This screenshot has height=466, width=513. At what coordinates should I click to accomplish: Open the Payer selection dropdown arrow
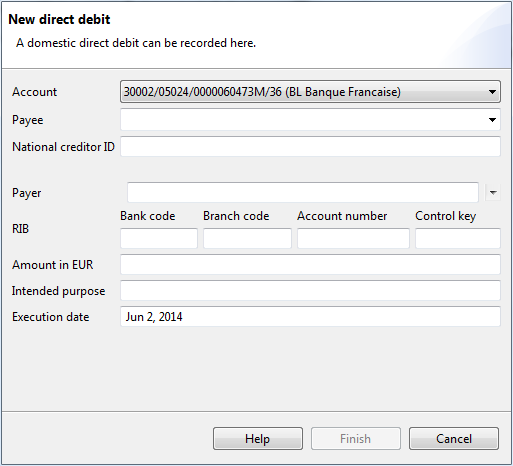(493, 192)
